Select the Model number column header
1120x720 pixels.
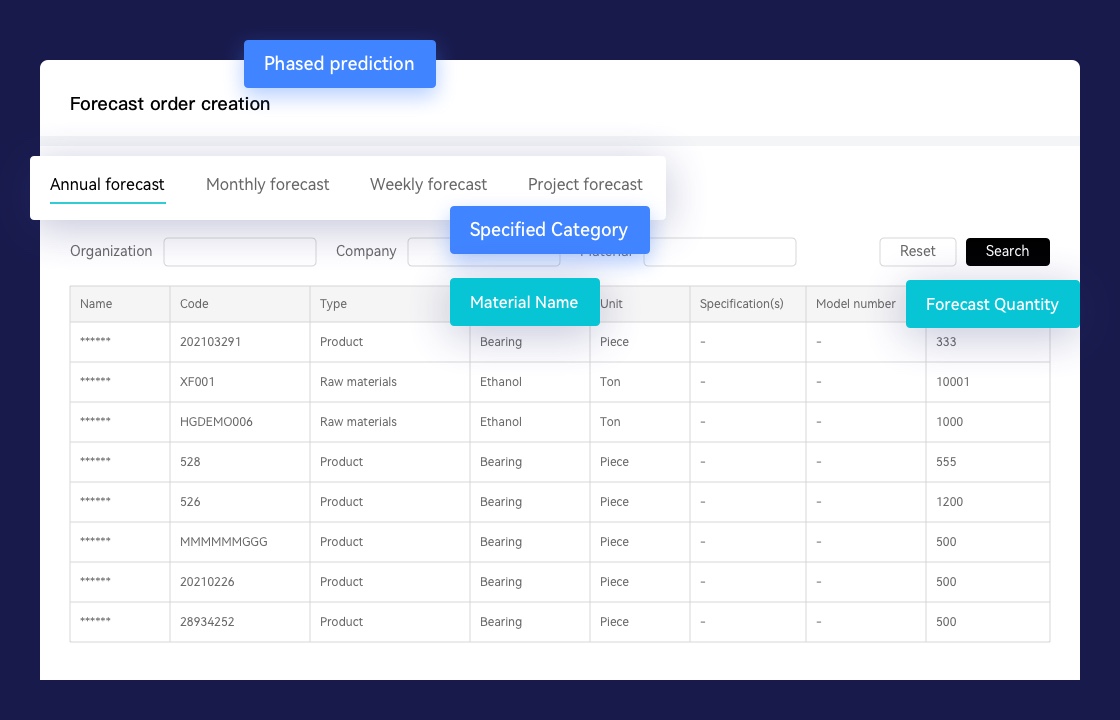click(855, 304)
